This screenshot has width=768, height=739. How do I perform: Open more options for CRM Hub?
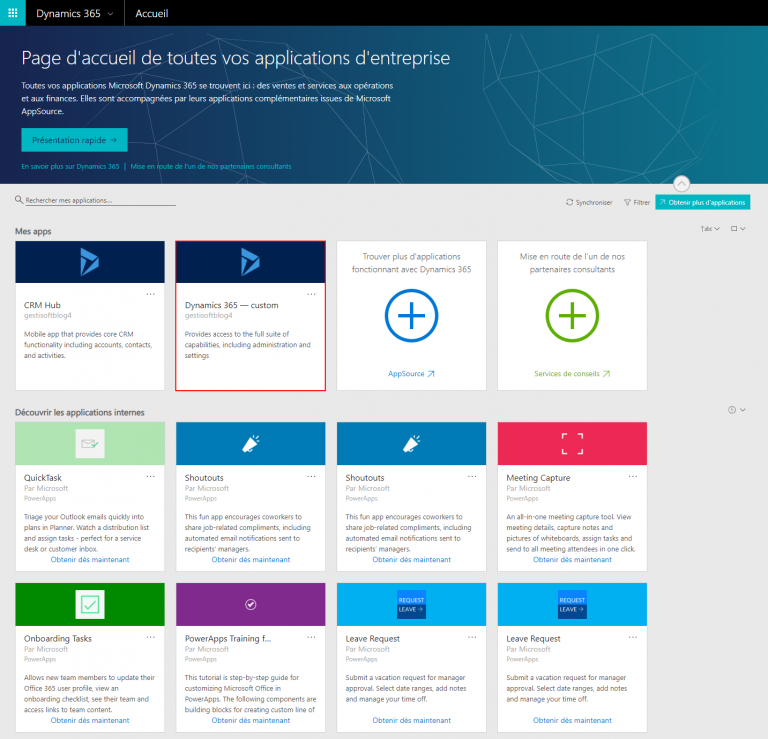tap(150, 294)
